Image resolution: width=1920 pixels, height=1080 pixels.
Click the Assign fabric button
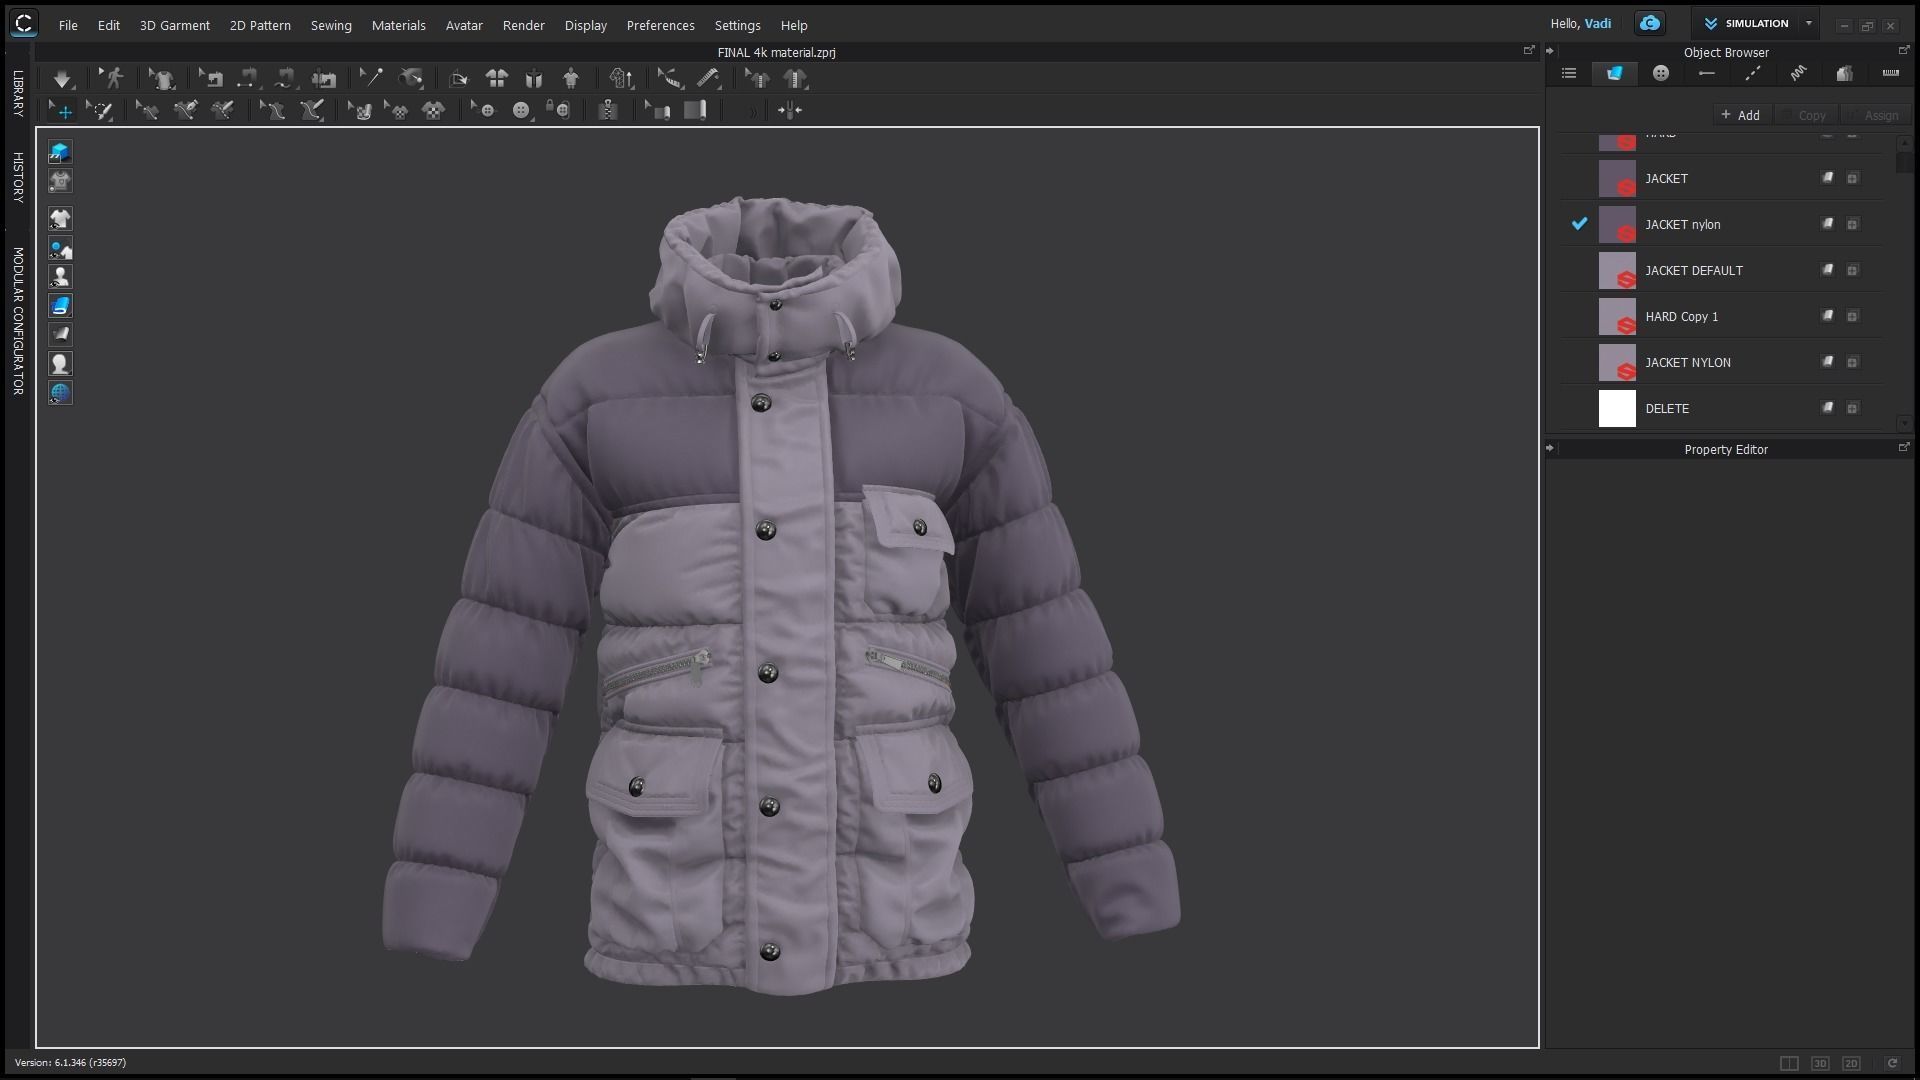(1874, 115)
